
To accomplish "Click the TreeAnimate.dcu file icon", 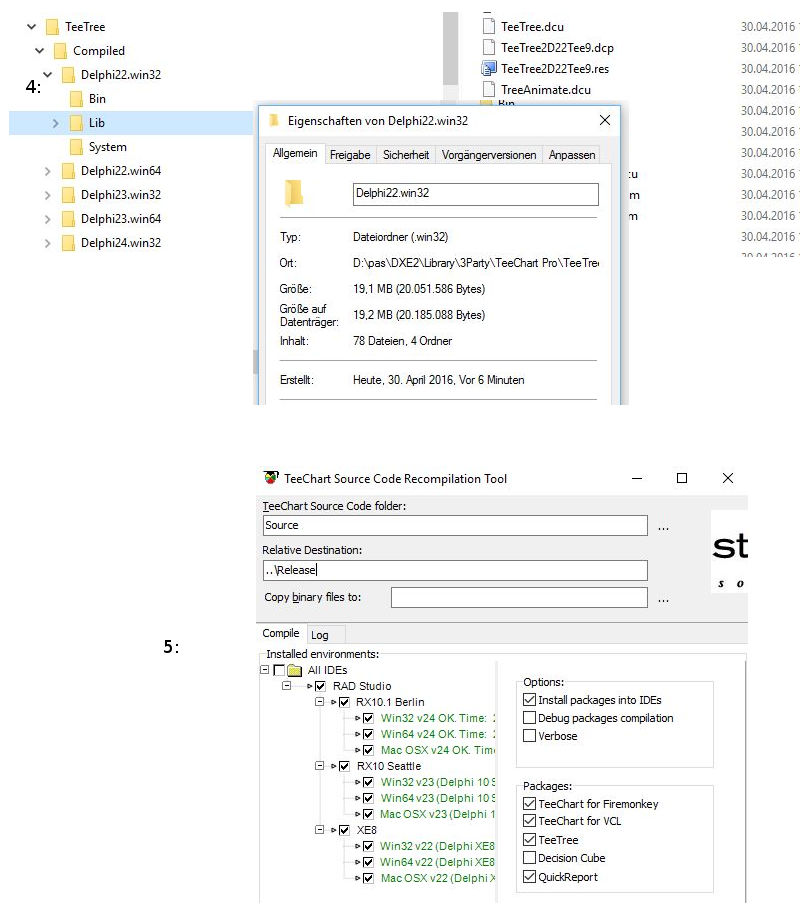I will [x=489, y=90].
